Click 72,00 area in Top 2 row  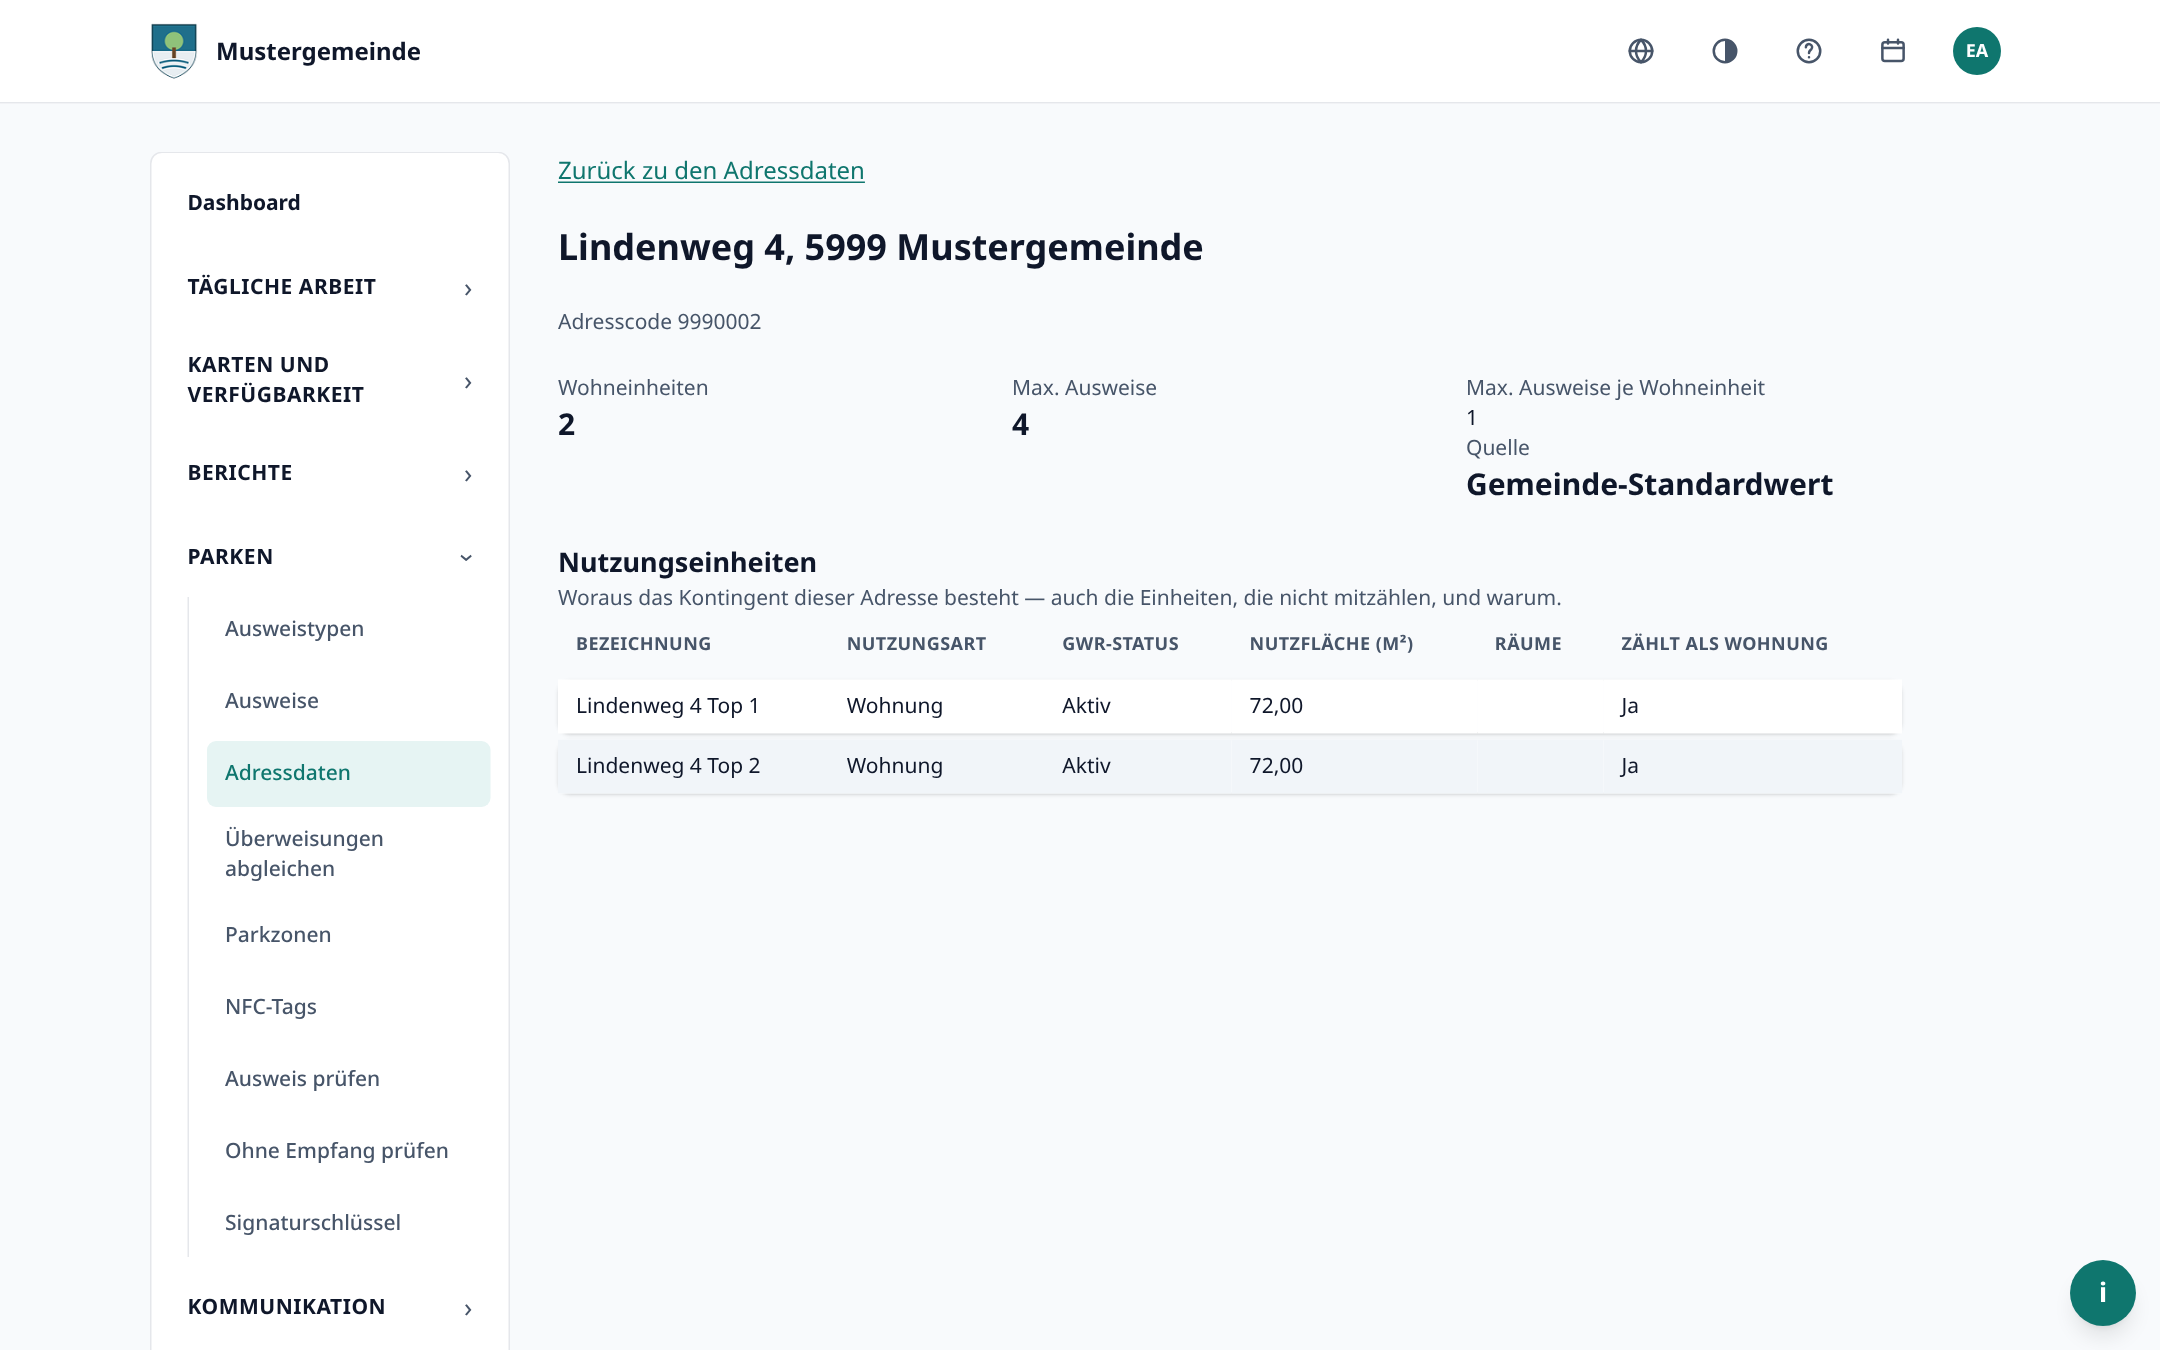click(x=1276, y=766)
